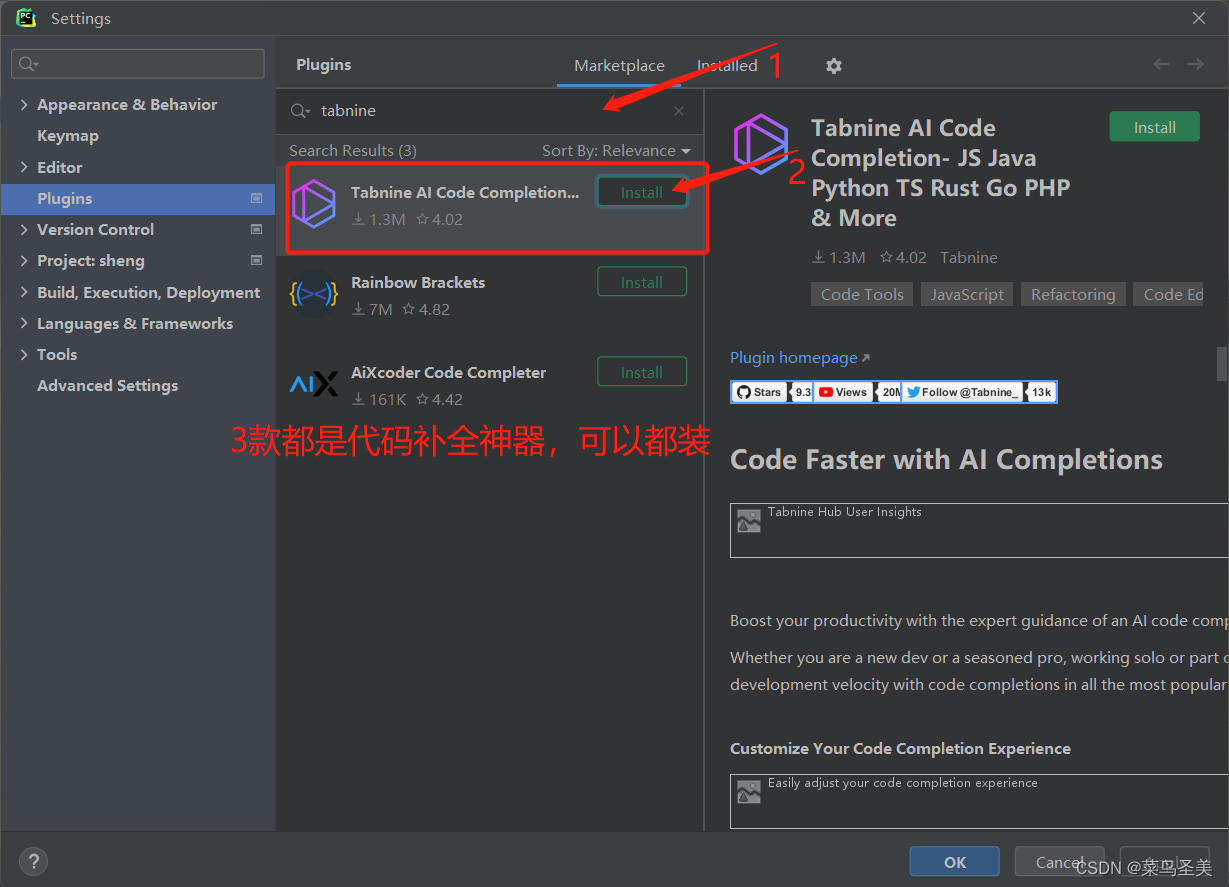Open the Twitter Follow @Tabnine_ badge
The image size is (1229, 887).
click(x=979, y=392)
